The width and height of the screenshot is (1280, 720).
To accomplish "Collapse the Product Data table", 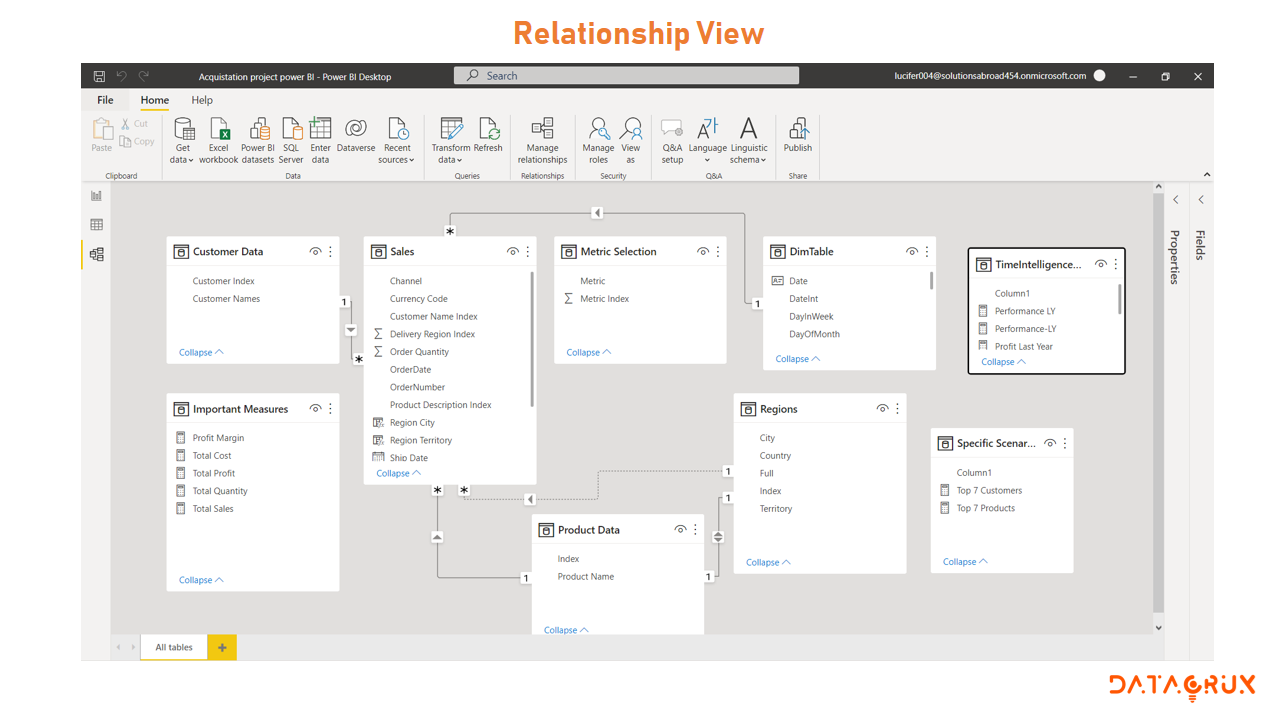I will click(x=565, y=629).
